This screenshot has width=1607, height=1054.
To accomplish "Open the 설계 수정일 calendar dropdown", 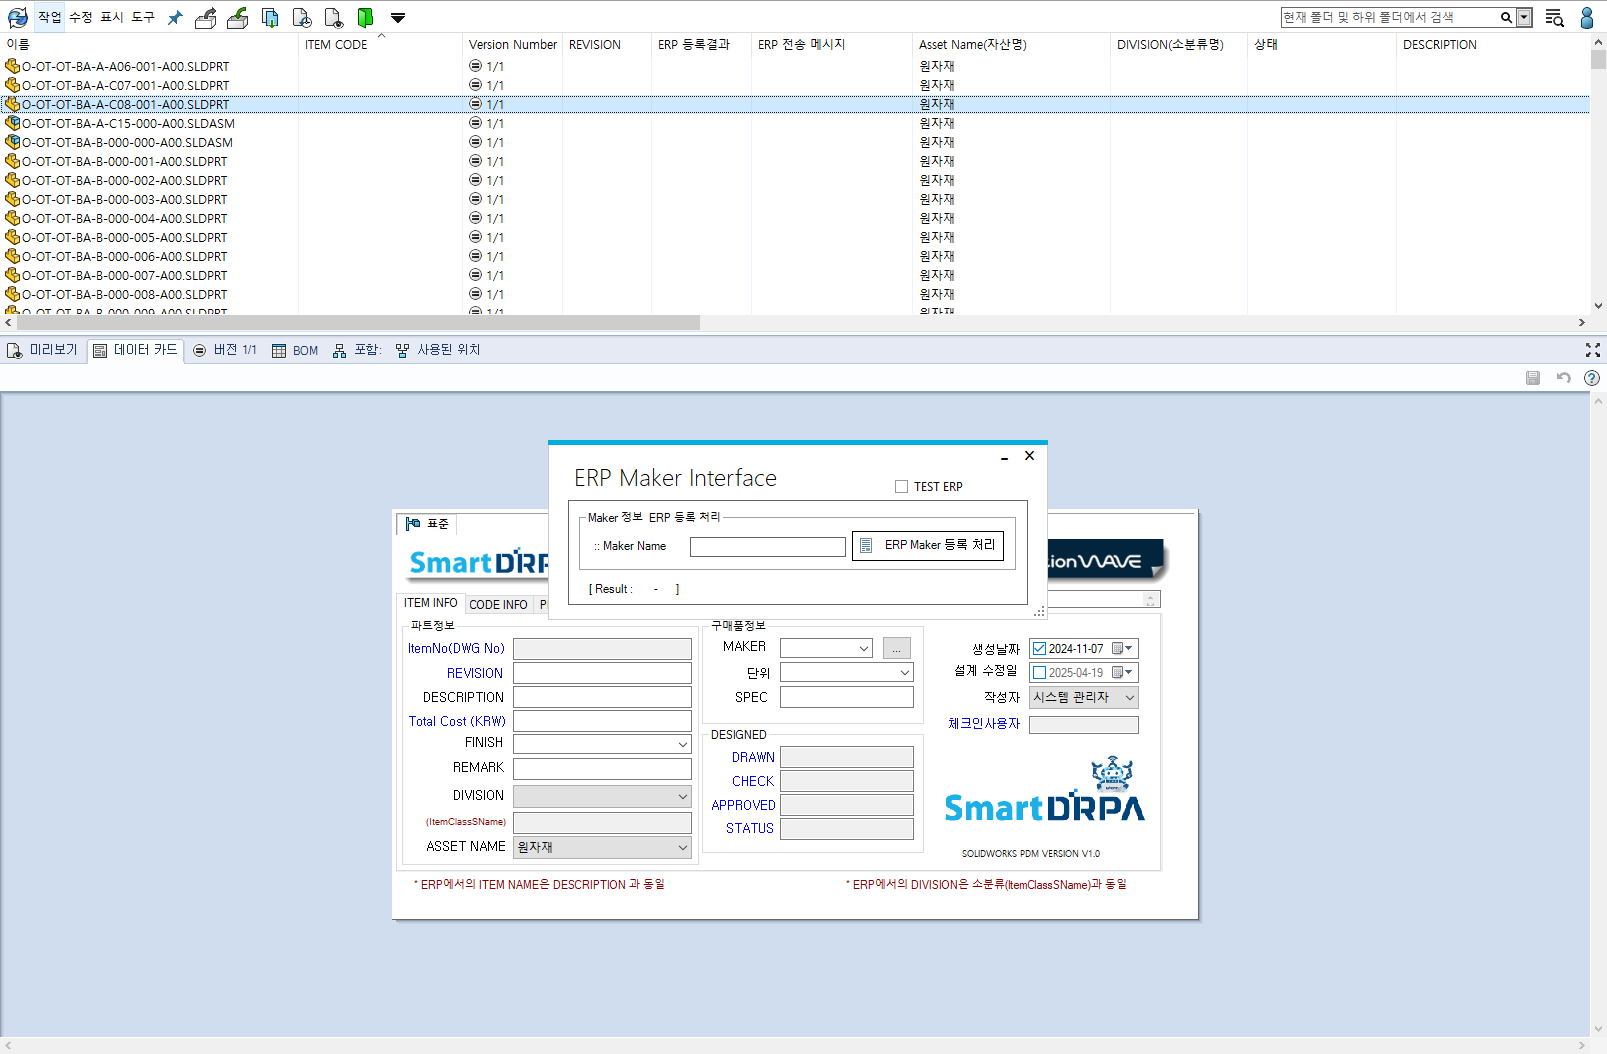I will 1123,673.
